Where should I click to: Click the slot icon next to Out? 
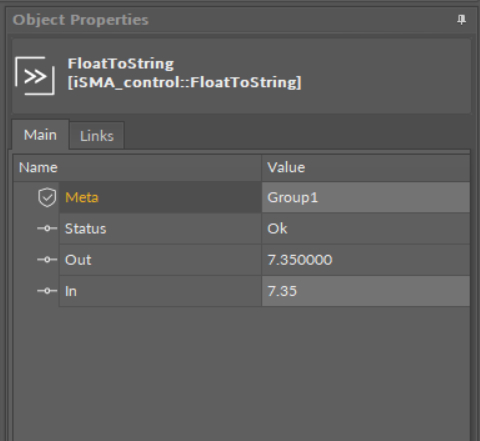47,260
